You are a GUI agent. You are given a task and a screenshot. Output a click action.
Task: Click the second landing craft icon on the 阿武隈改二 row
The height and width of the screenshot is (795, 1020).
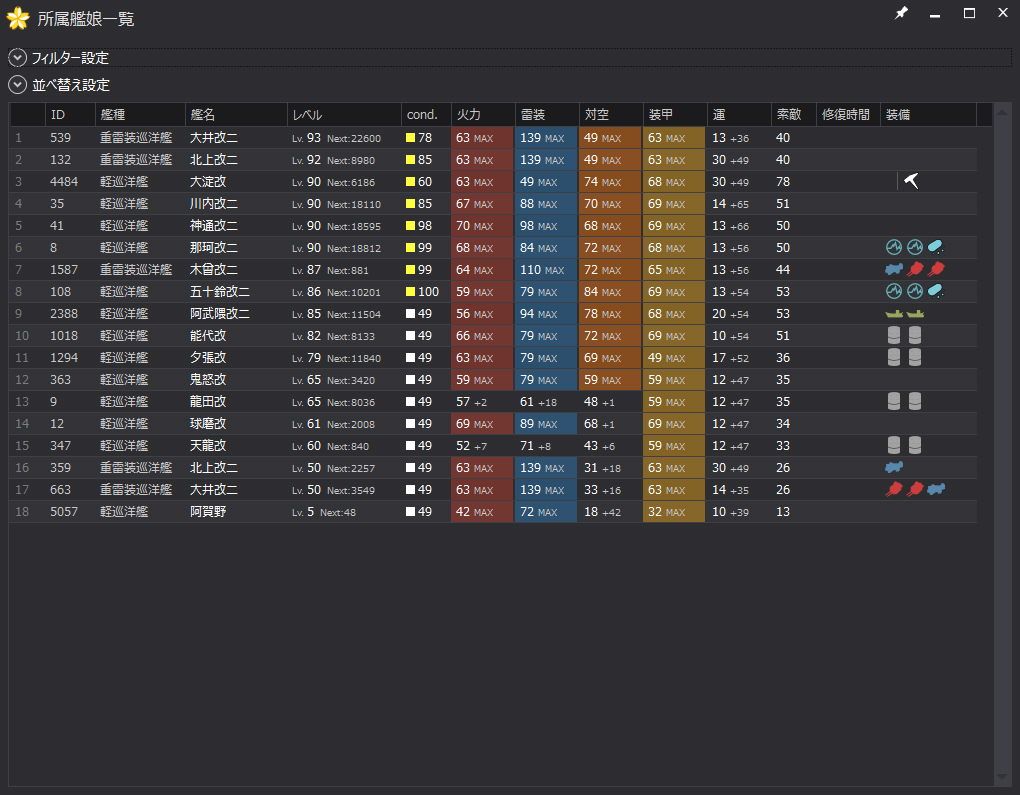[x=915, y=314]
